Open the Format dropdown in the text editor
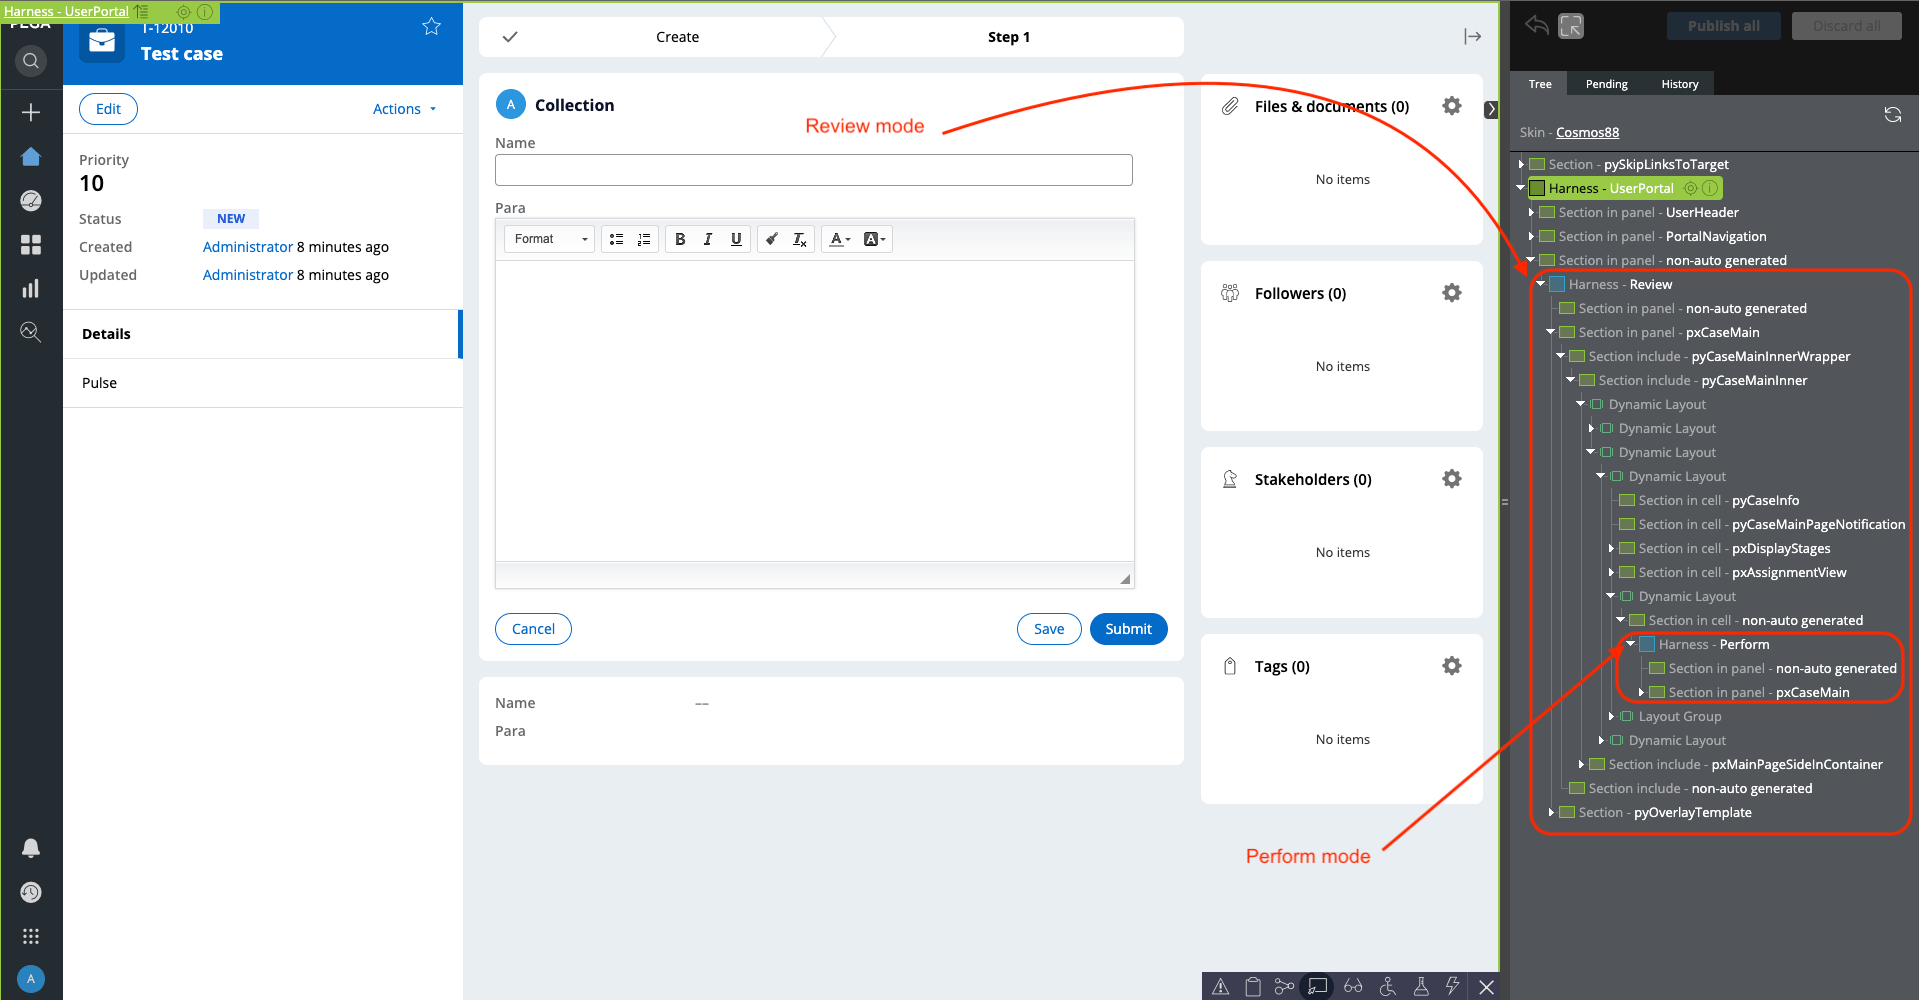The image size is (1919, 1000). pos(548,238)
